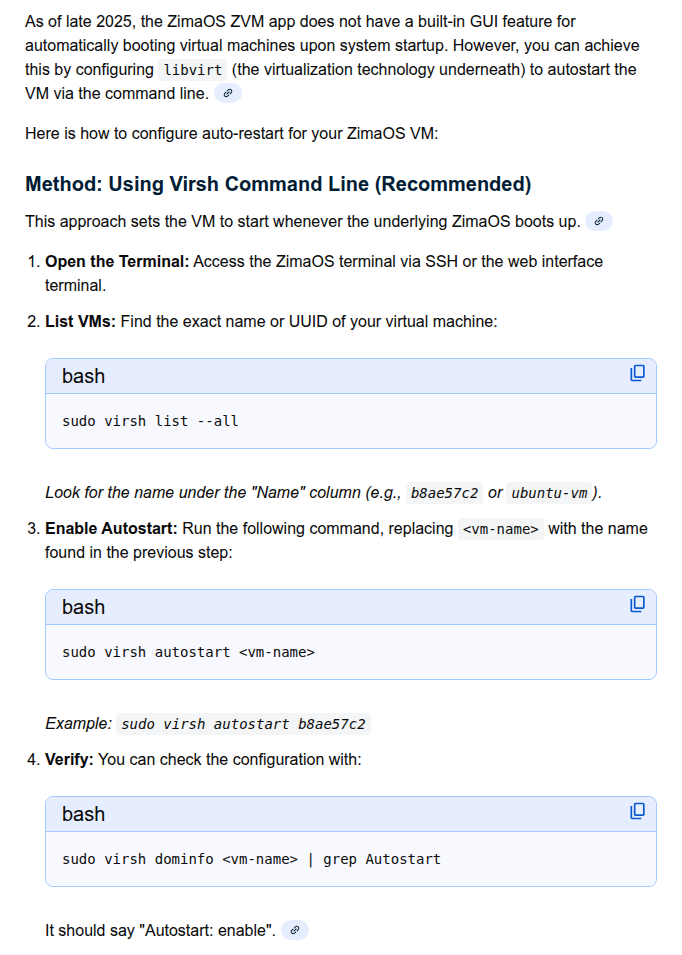
Task: Click the 'sudo virsh dominfo' command text
Action: (251, 859)
